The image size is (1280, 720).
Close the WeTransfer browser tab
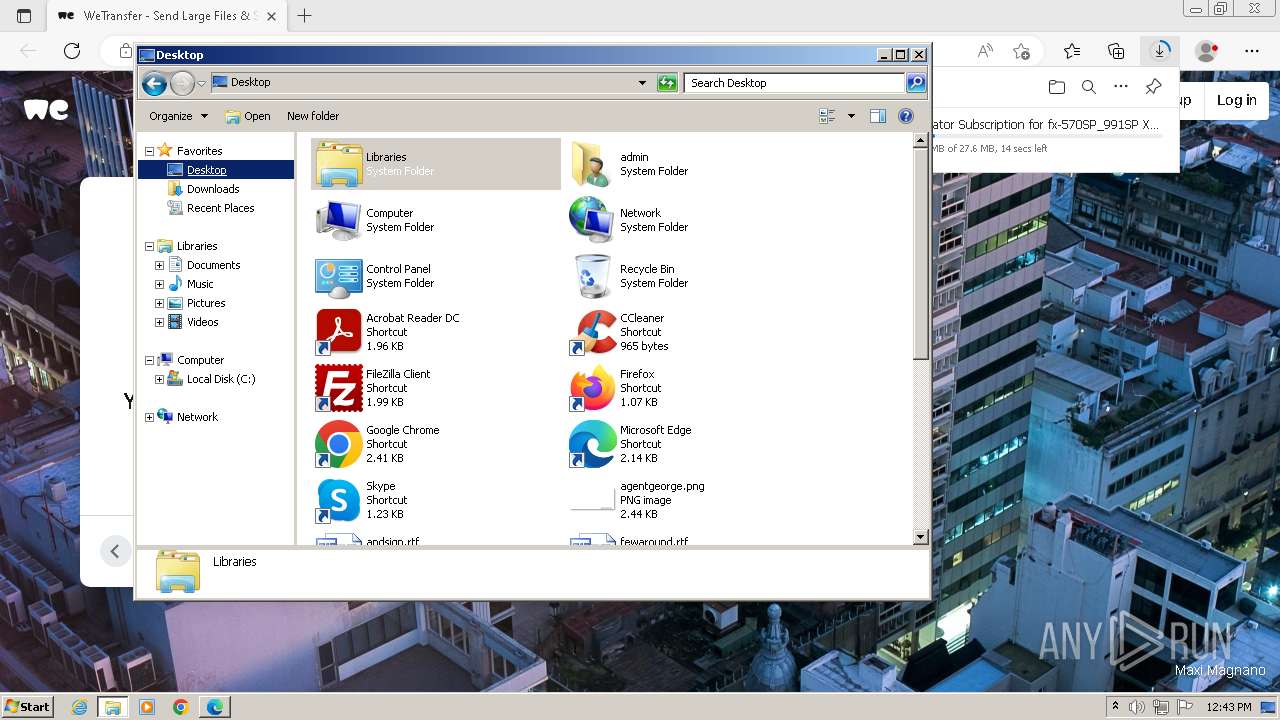point(271,16)
